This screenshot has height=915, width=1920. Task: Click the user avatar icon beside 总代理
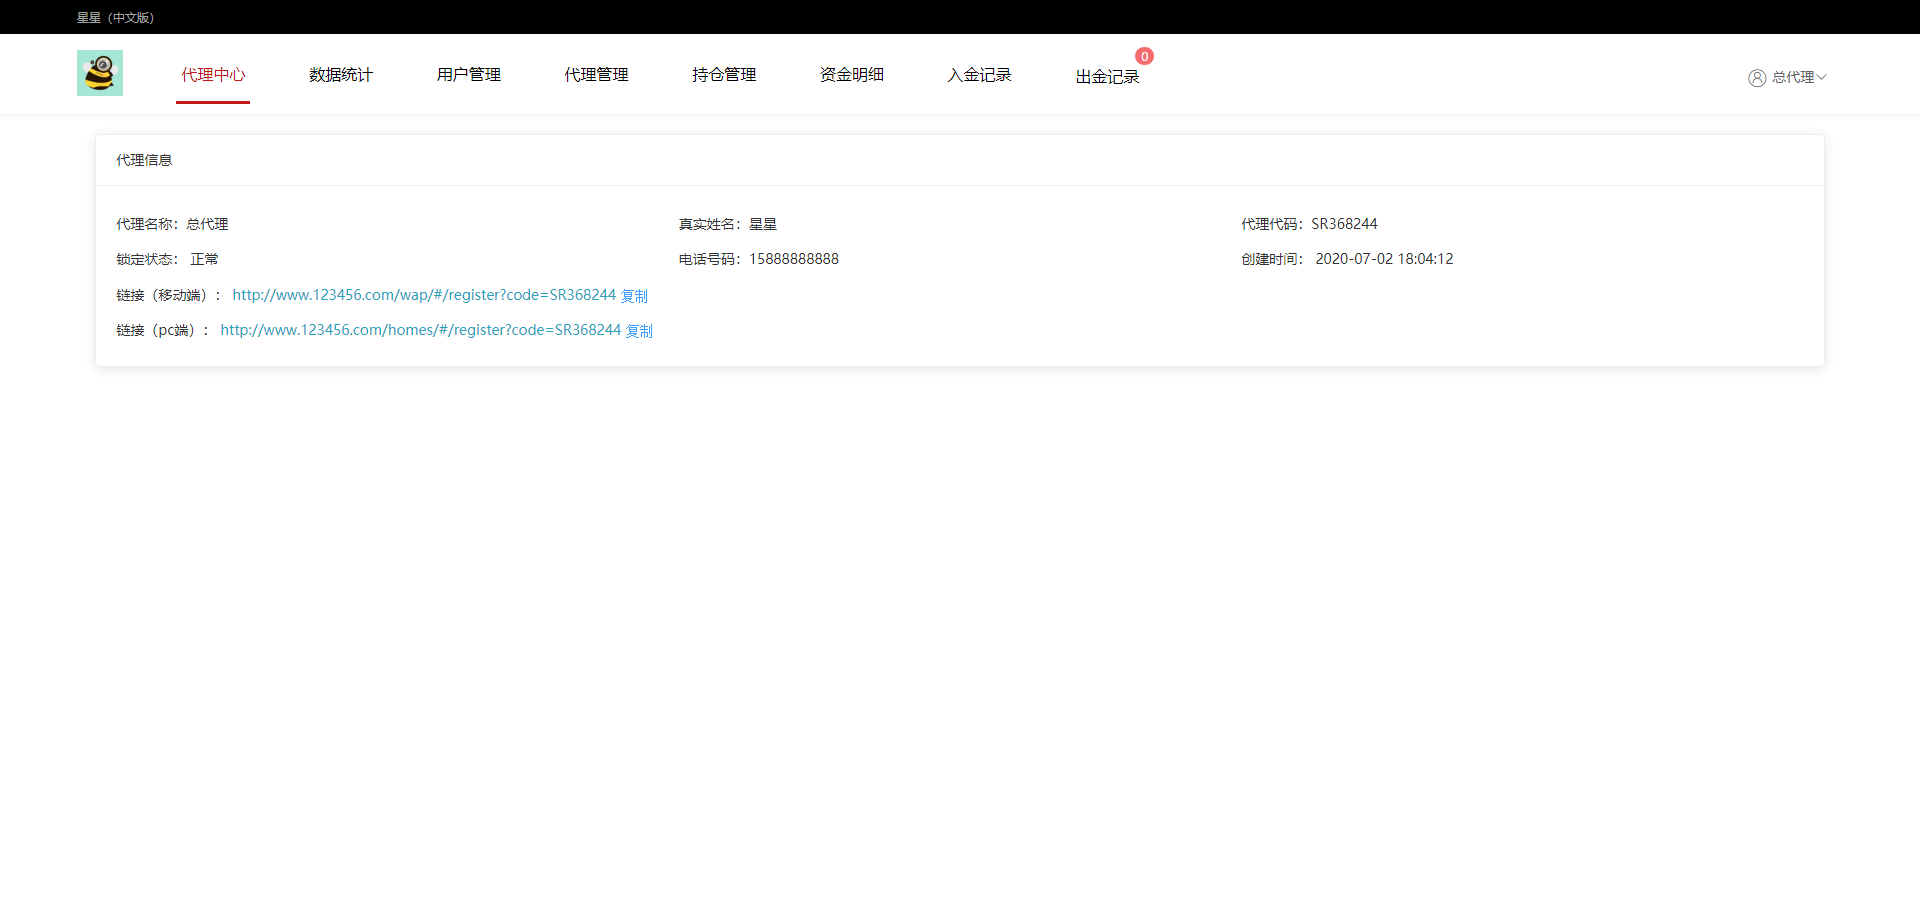pyautogui.click(x=1757, y=77)
